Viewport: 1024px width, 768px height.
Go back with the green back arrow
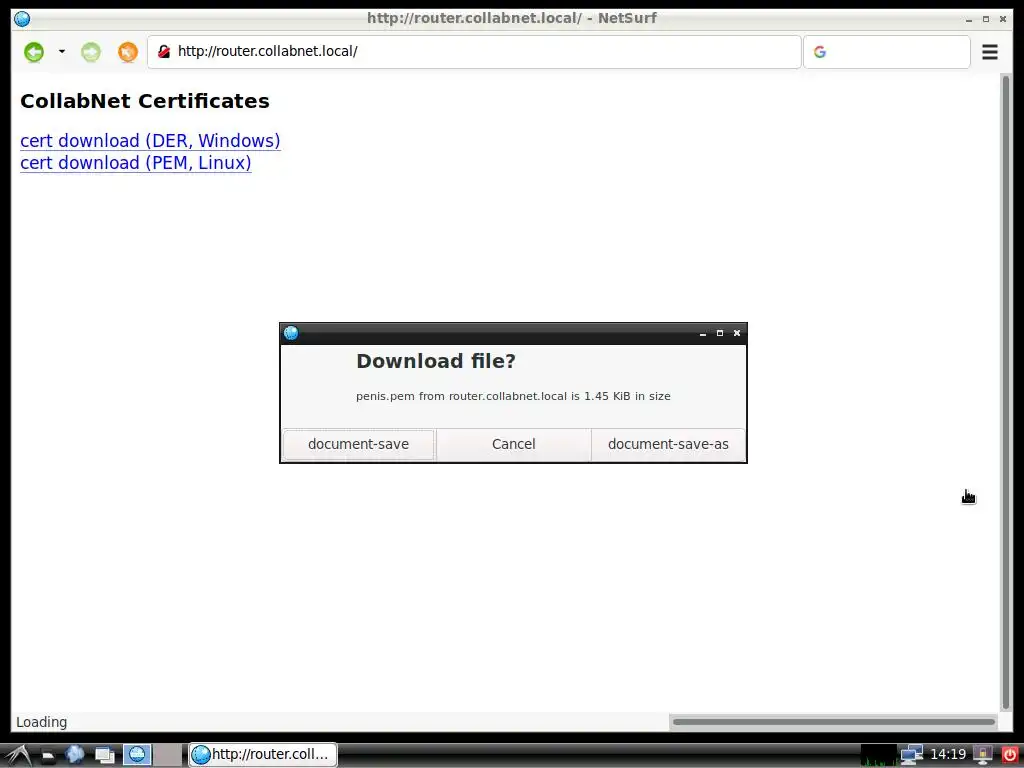(34, 52)
